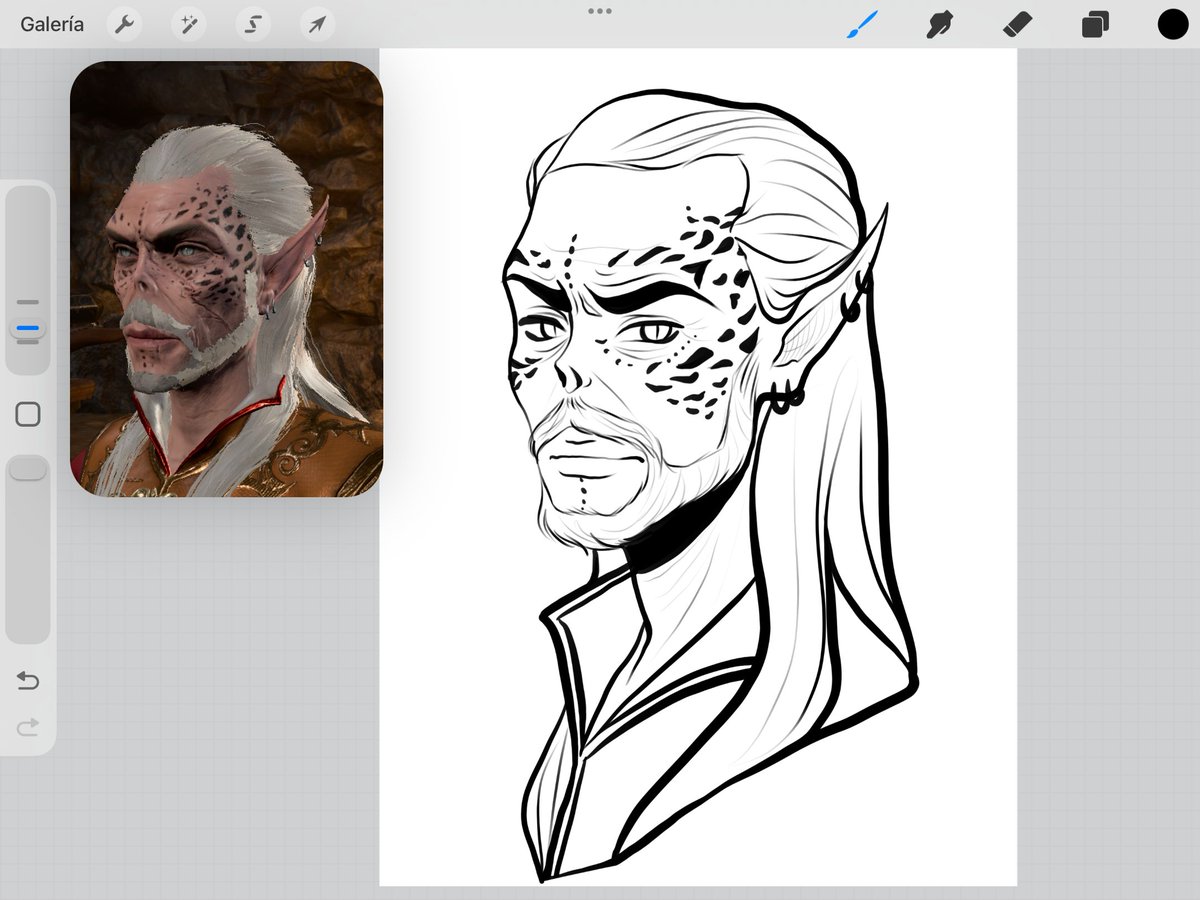Adjust the brush size slider

click(x=28, y=280)
